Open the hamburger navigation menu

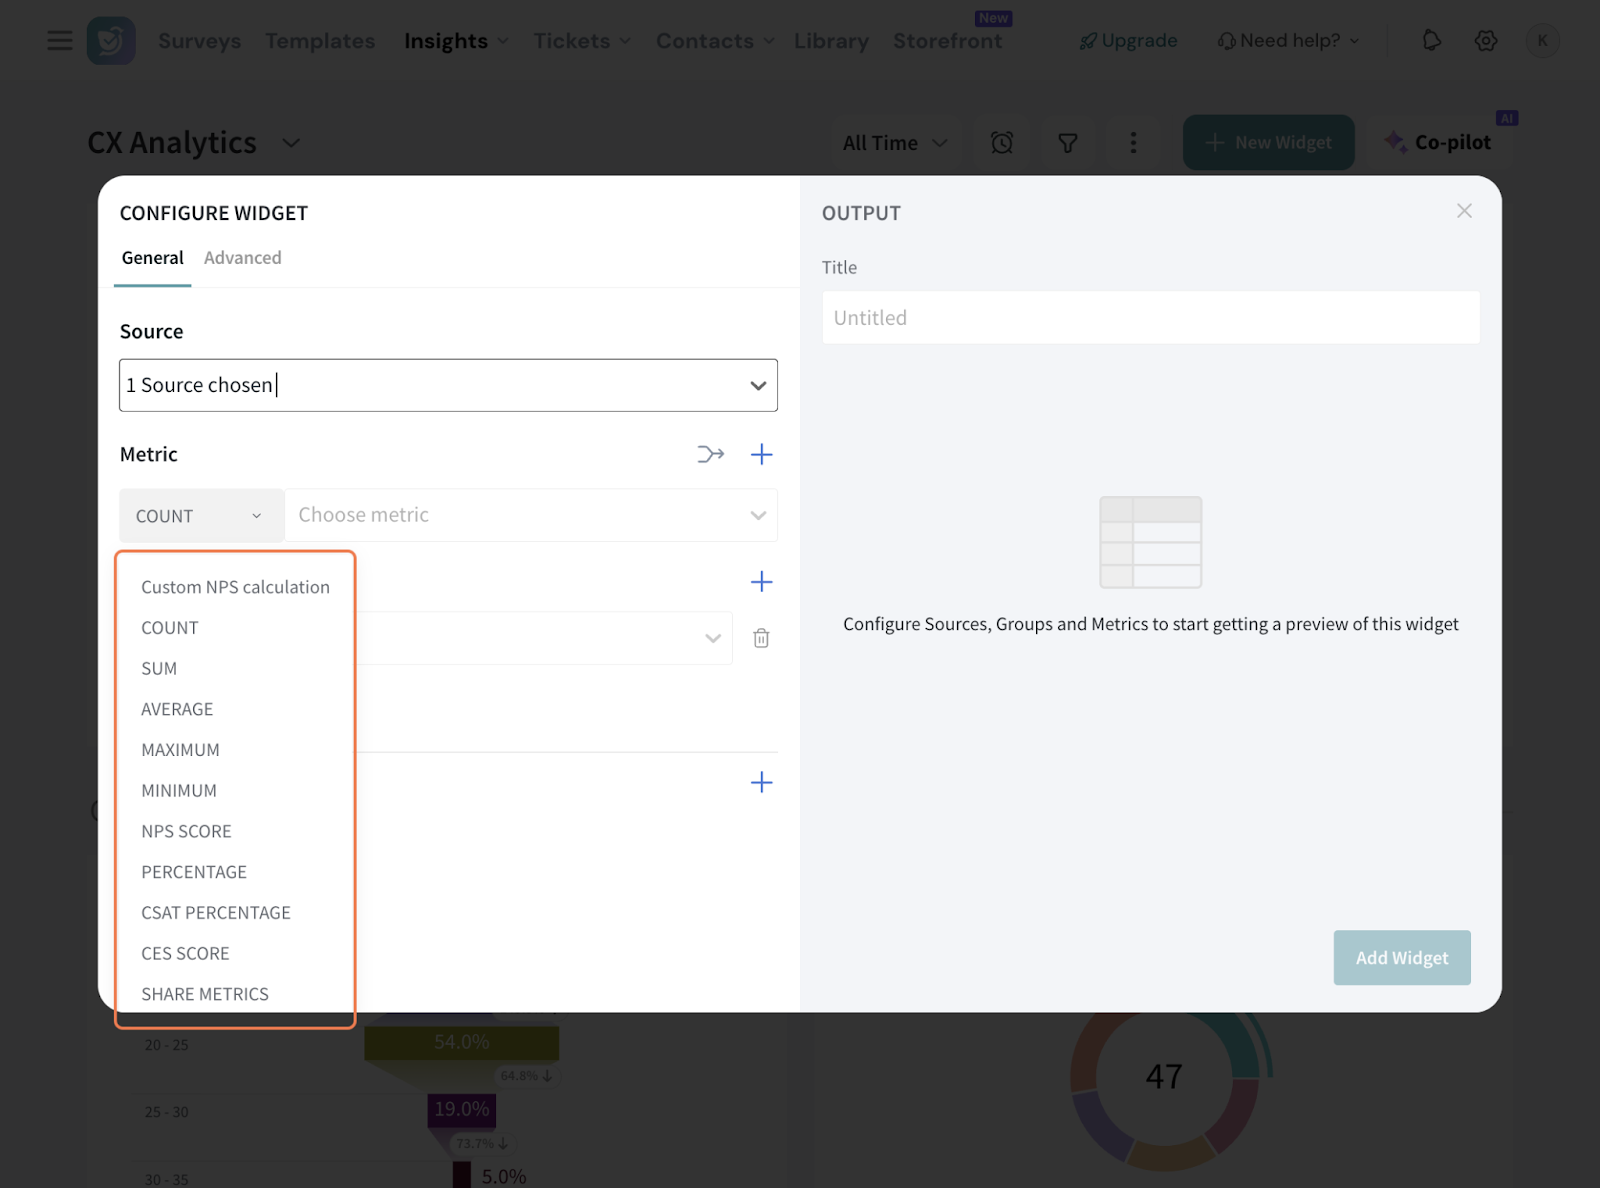coord(60,41)
